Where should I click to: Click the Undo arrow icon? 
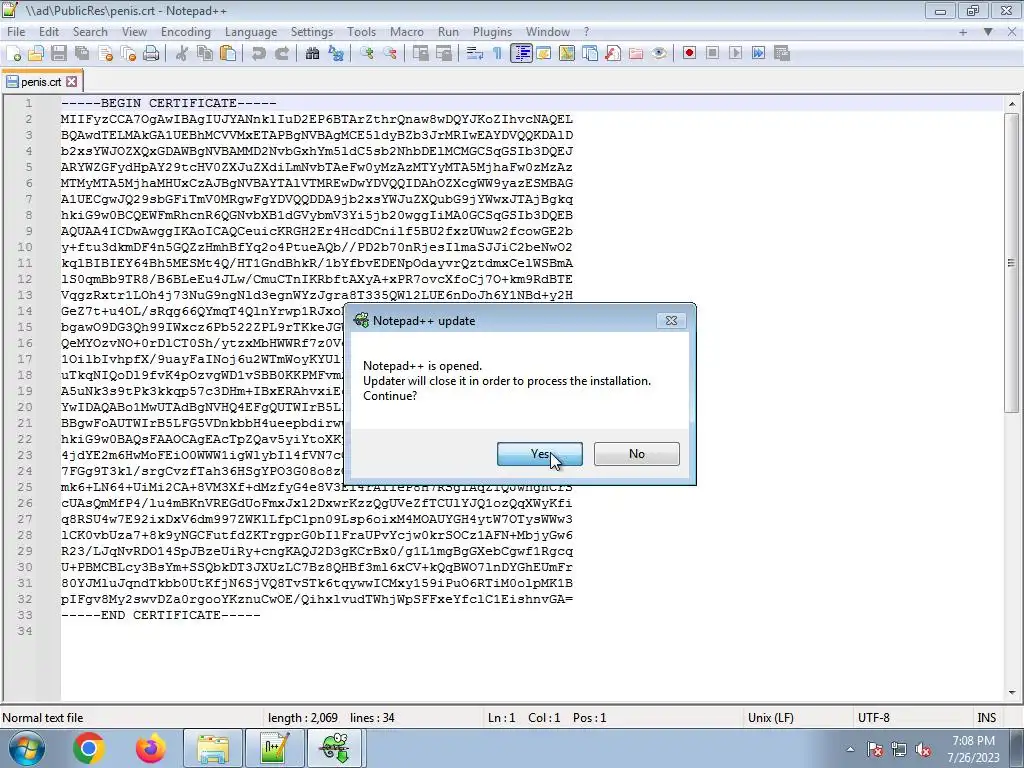point(259,54)
